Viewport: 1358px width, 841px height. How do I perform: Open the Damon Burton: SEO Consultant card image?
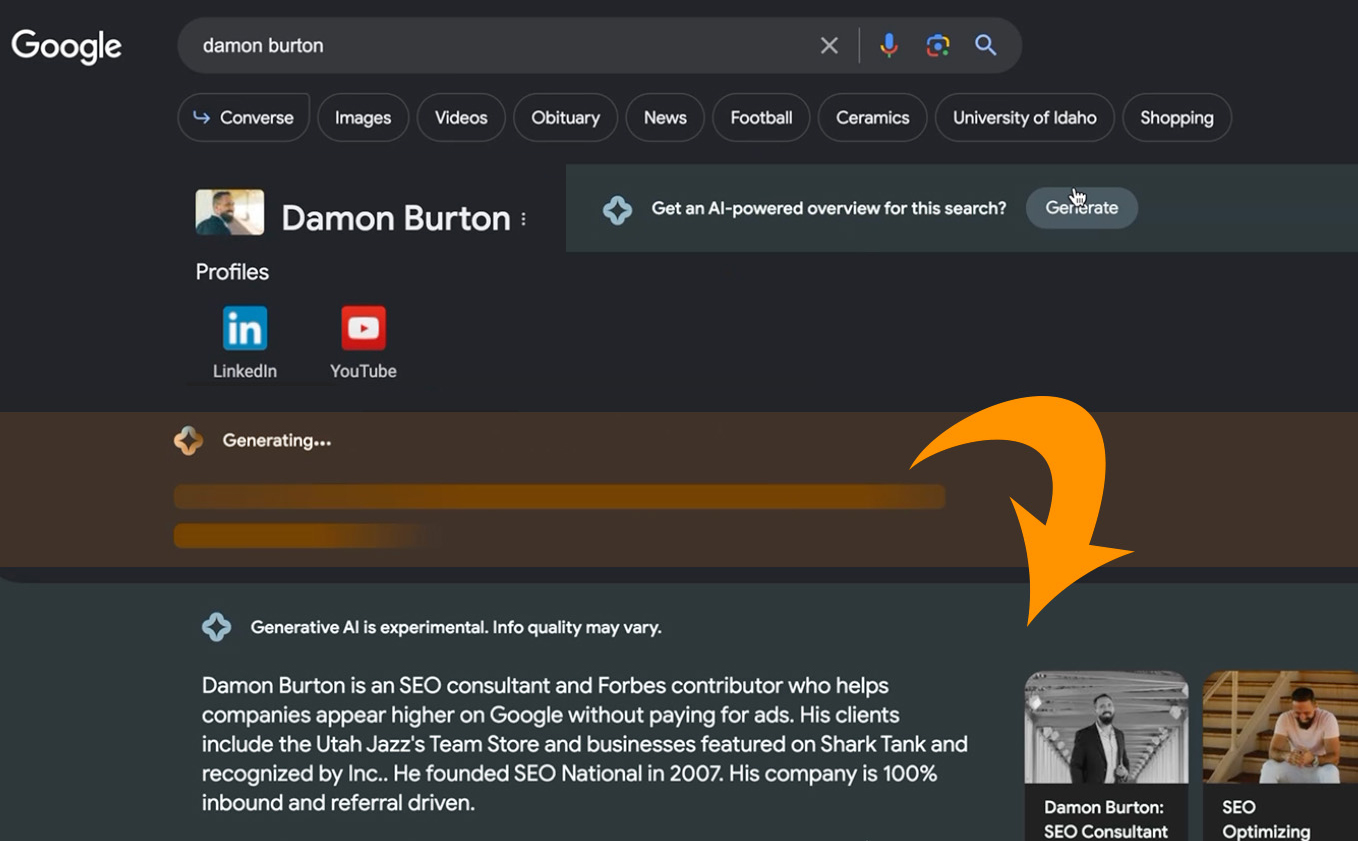pyautogui.click(x=1106, y=727)
